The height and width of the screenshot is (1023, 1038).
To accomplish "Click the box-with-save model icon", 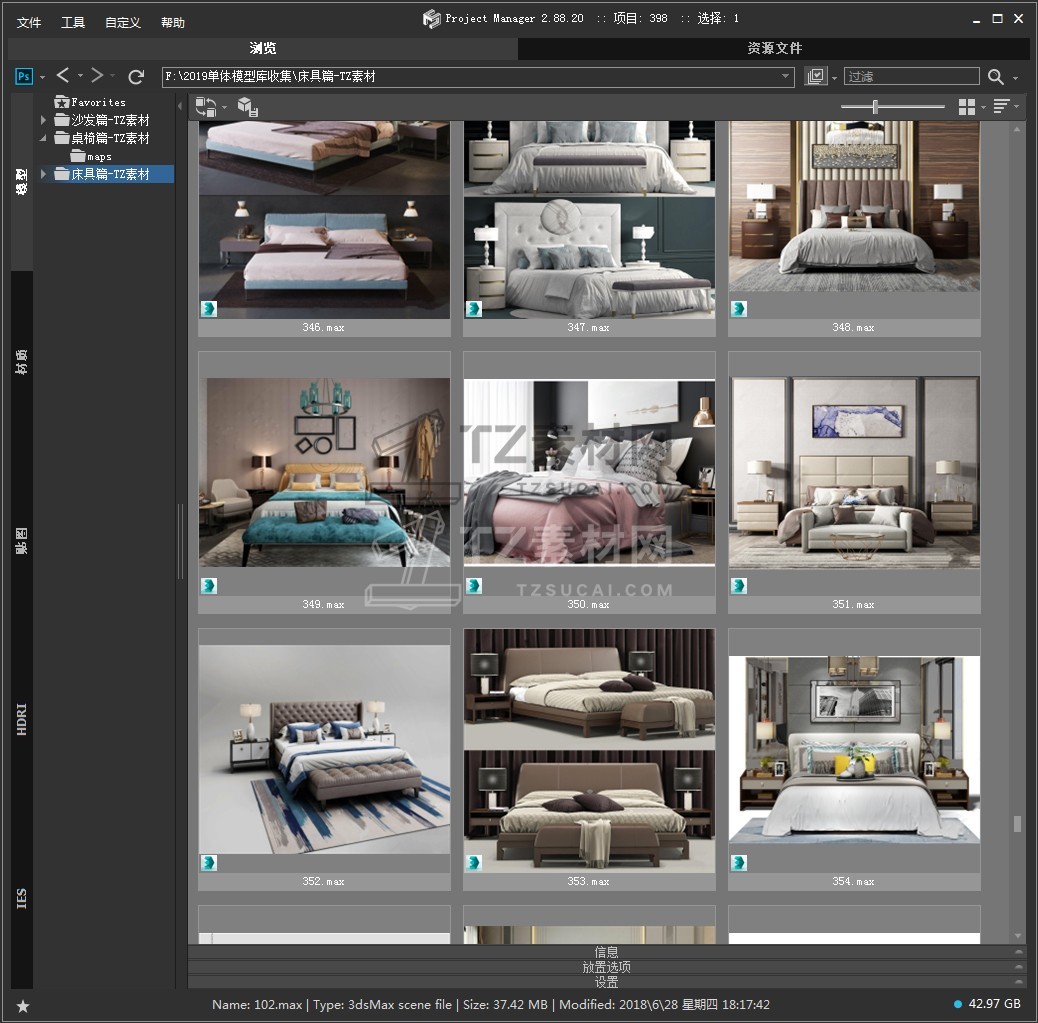I will pyautogui.click(x=247, y=106).
